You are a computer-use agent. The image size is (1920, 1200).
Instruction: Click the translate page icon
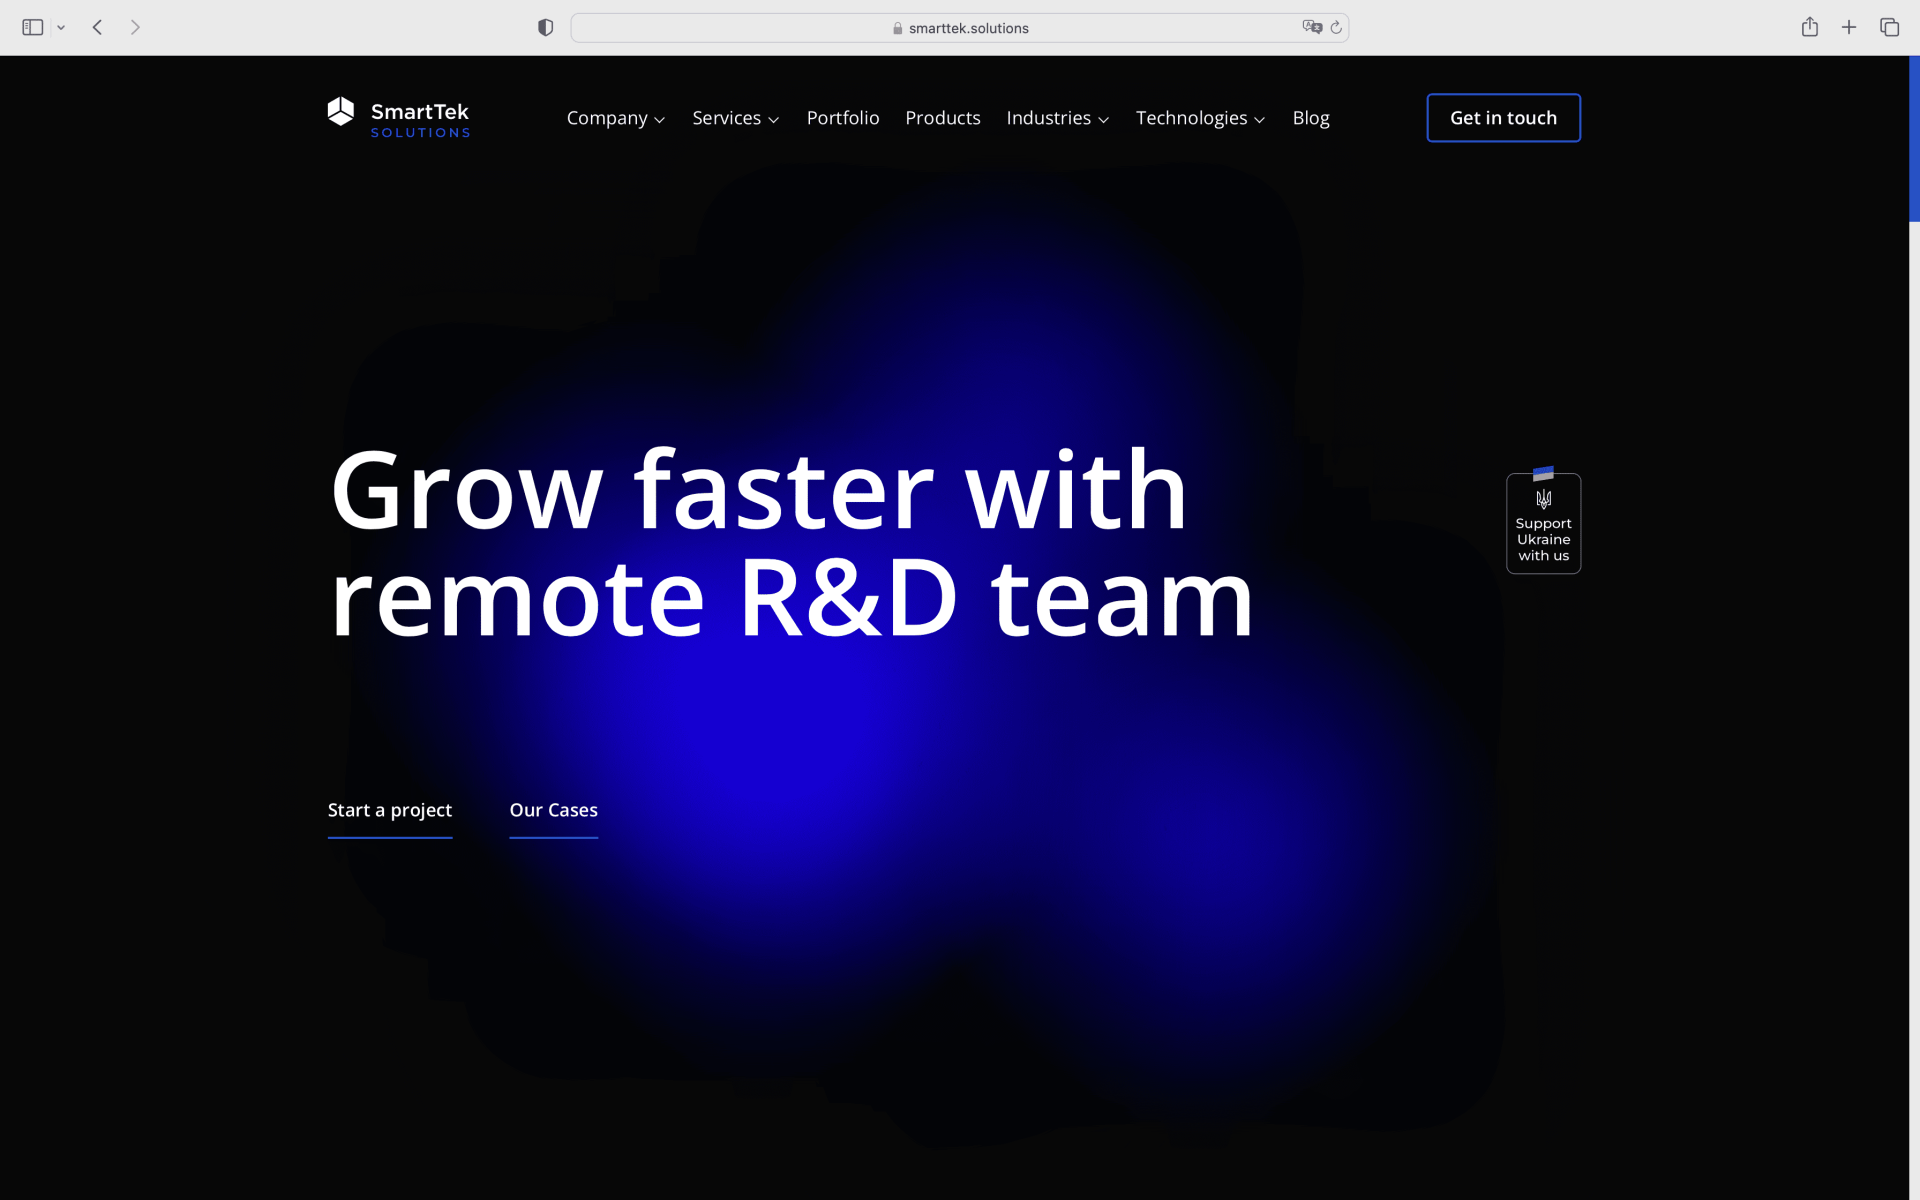click(x=1311, y=27)
